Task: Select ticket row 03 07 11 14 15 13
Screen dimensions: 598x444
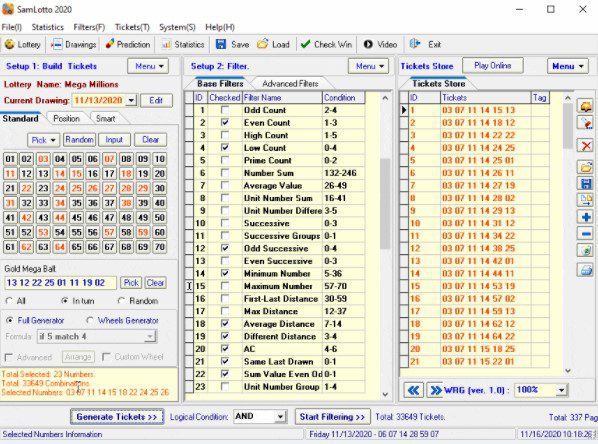Action: coord(480,110)
